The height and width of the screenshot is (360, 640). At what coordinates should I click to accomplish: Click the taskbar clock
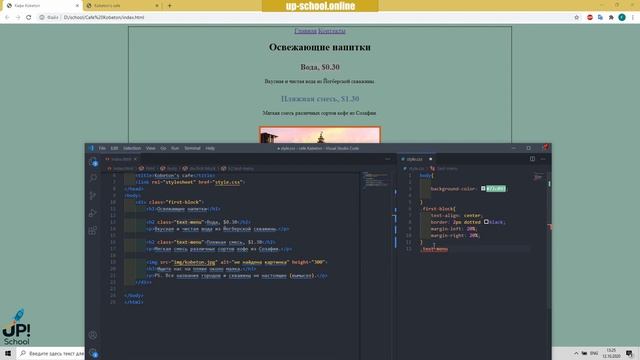pyautogui.click(x=611, y=353)
